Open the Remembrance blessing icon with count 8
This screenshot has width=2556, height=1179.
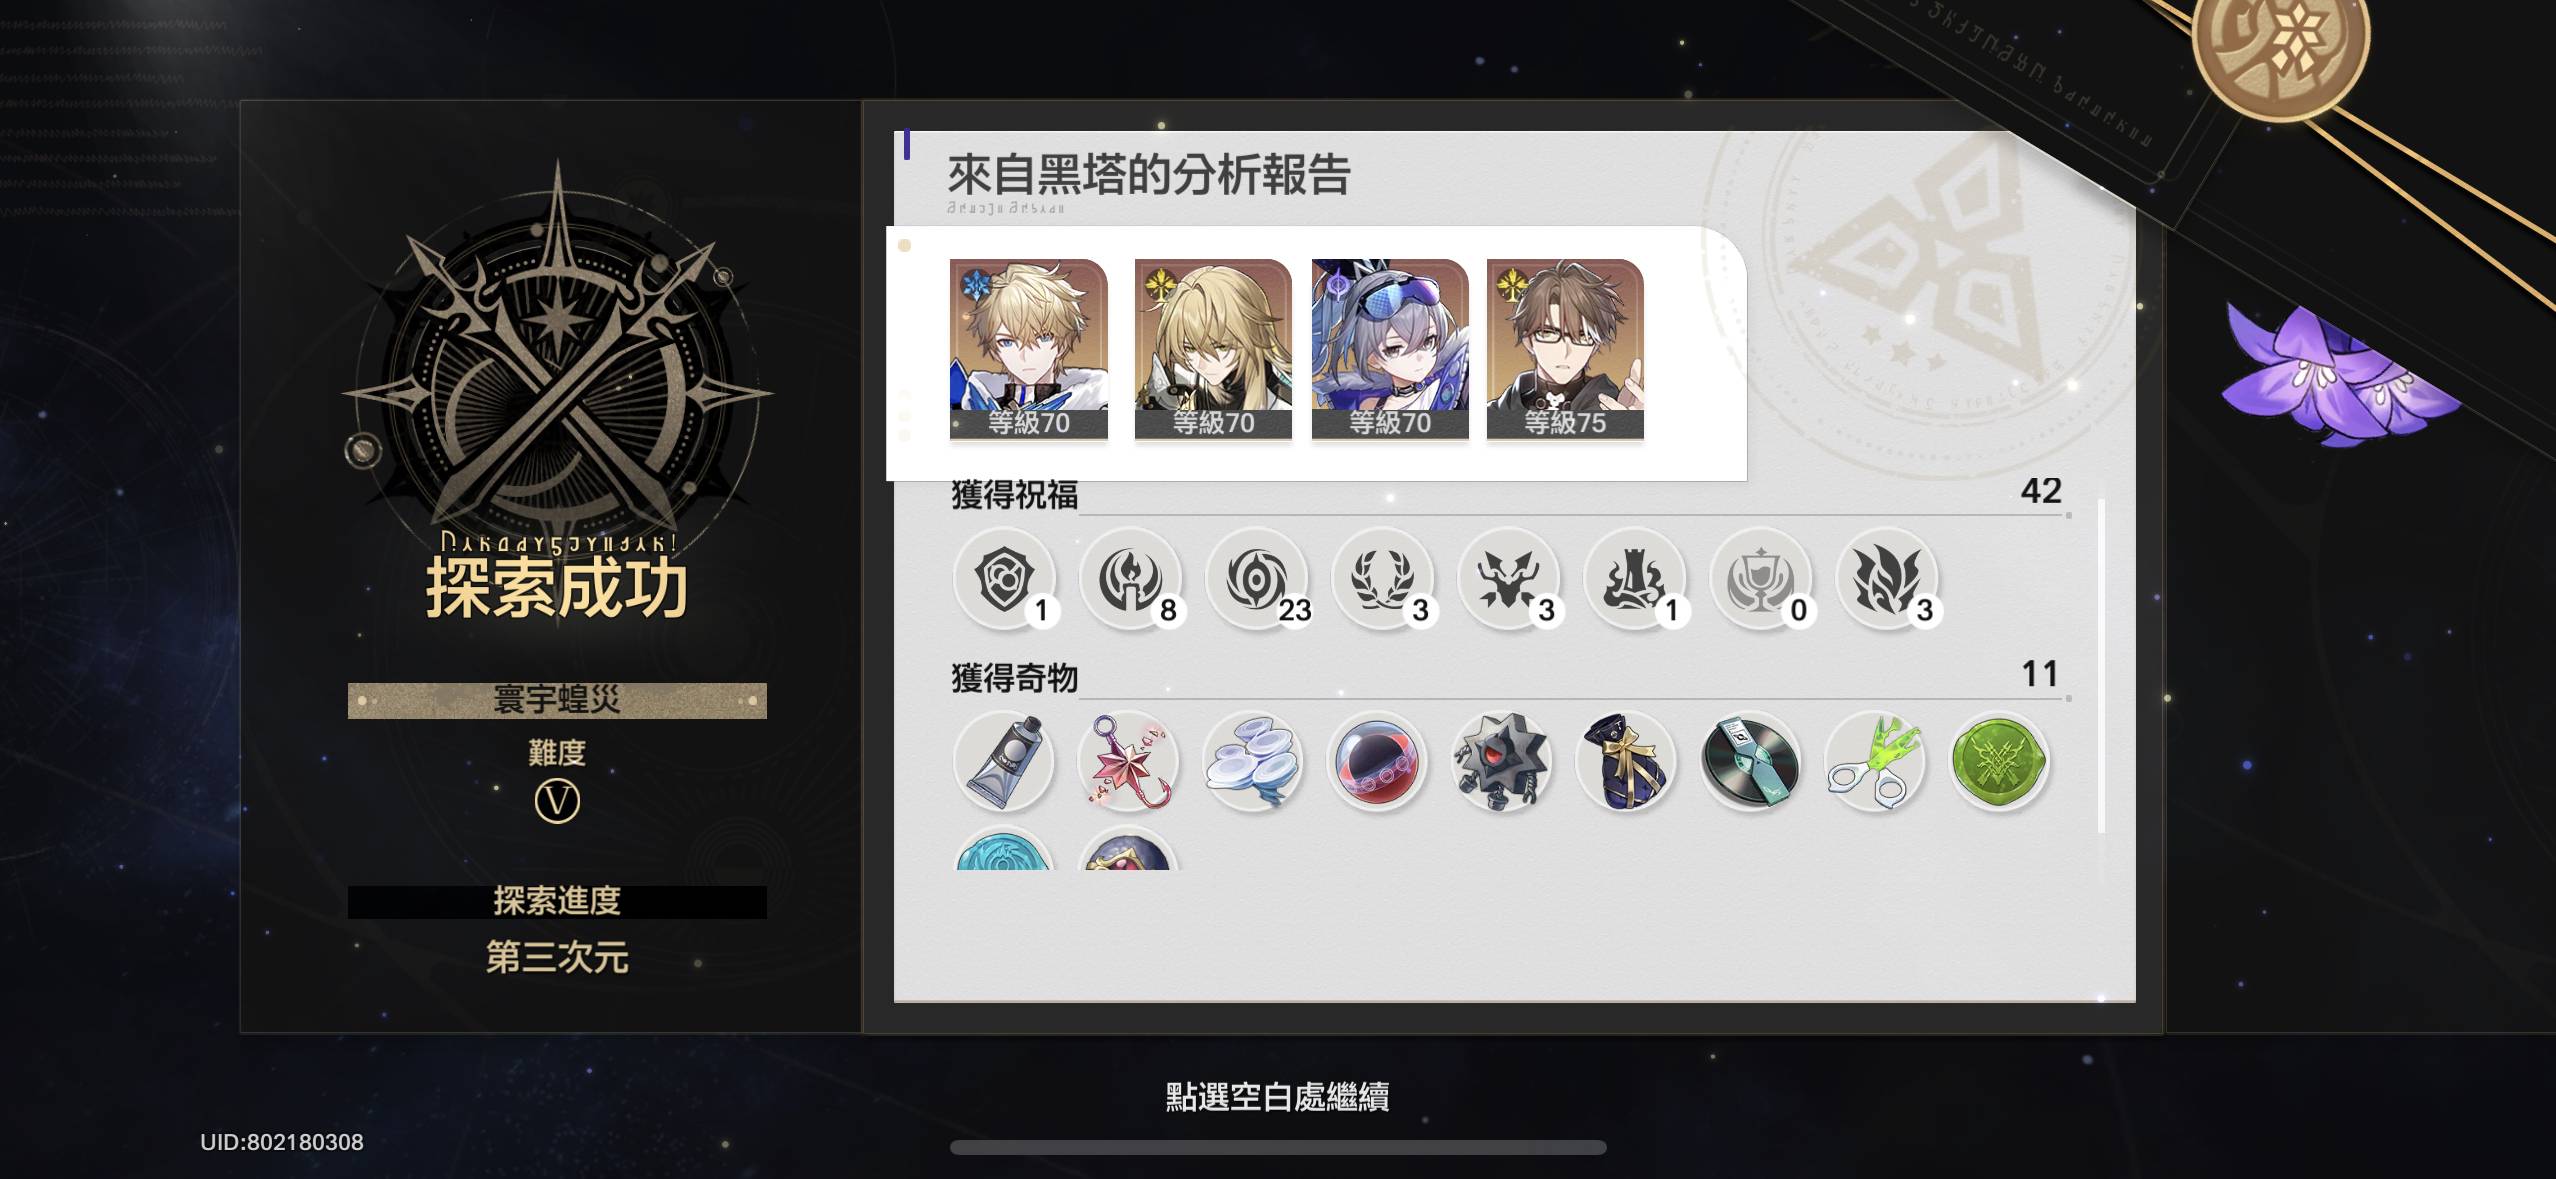(x=1131, y=578)
